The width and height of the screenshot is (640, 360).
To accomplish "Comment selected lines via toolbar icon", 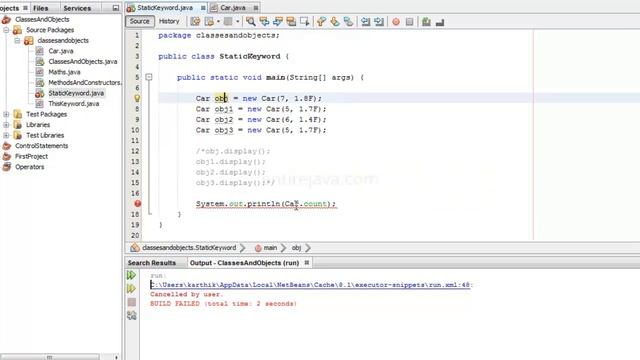I will point(426,22).
